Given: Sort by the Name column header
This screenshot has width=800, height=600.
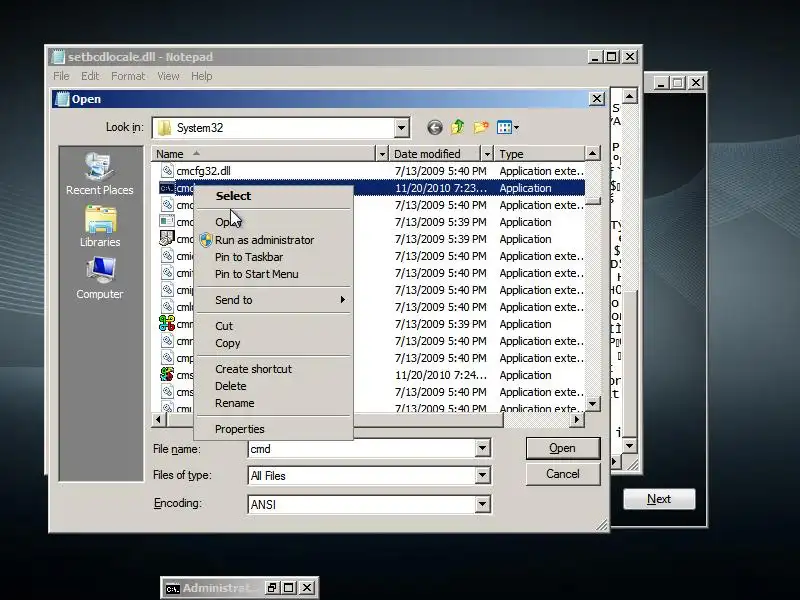Looking at the screenshot, I should [264, 154].
